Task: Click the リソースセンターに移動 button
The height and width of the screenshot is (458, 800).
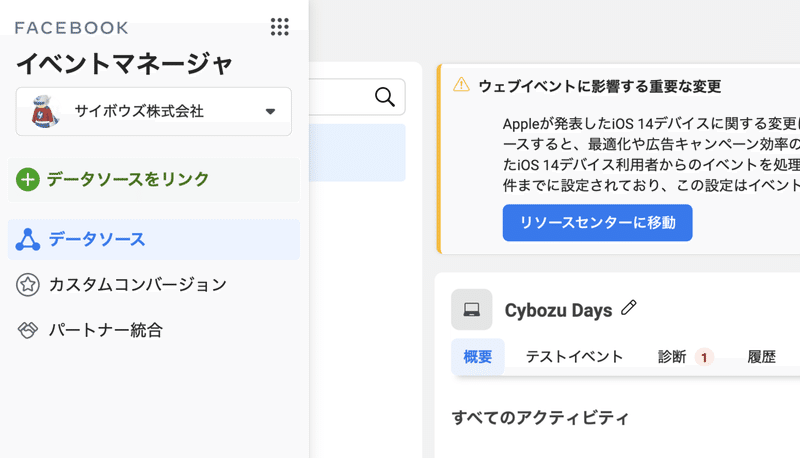Action: (x=597, y=223)
